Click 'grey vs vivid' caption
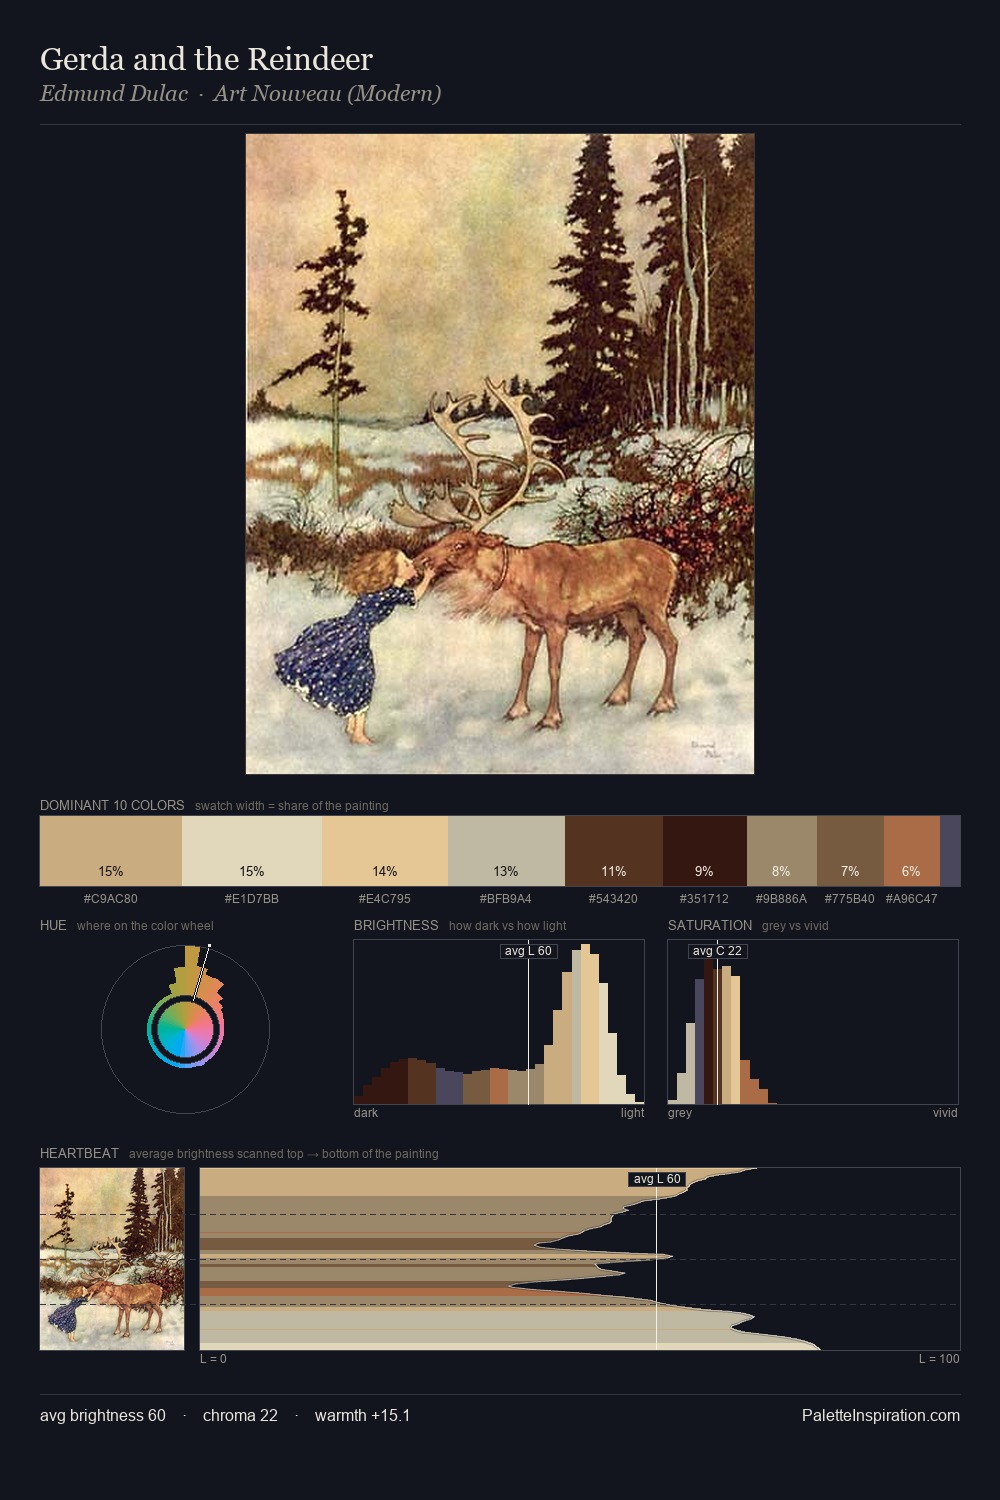Viewport: 1000px width, 1500px height. pos(795,926)
